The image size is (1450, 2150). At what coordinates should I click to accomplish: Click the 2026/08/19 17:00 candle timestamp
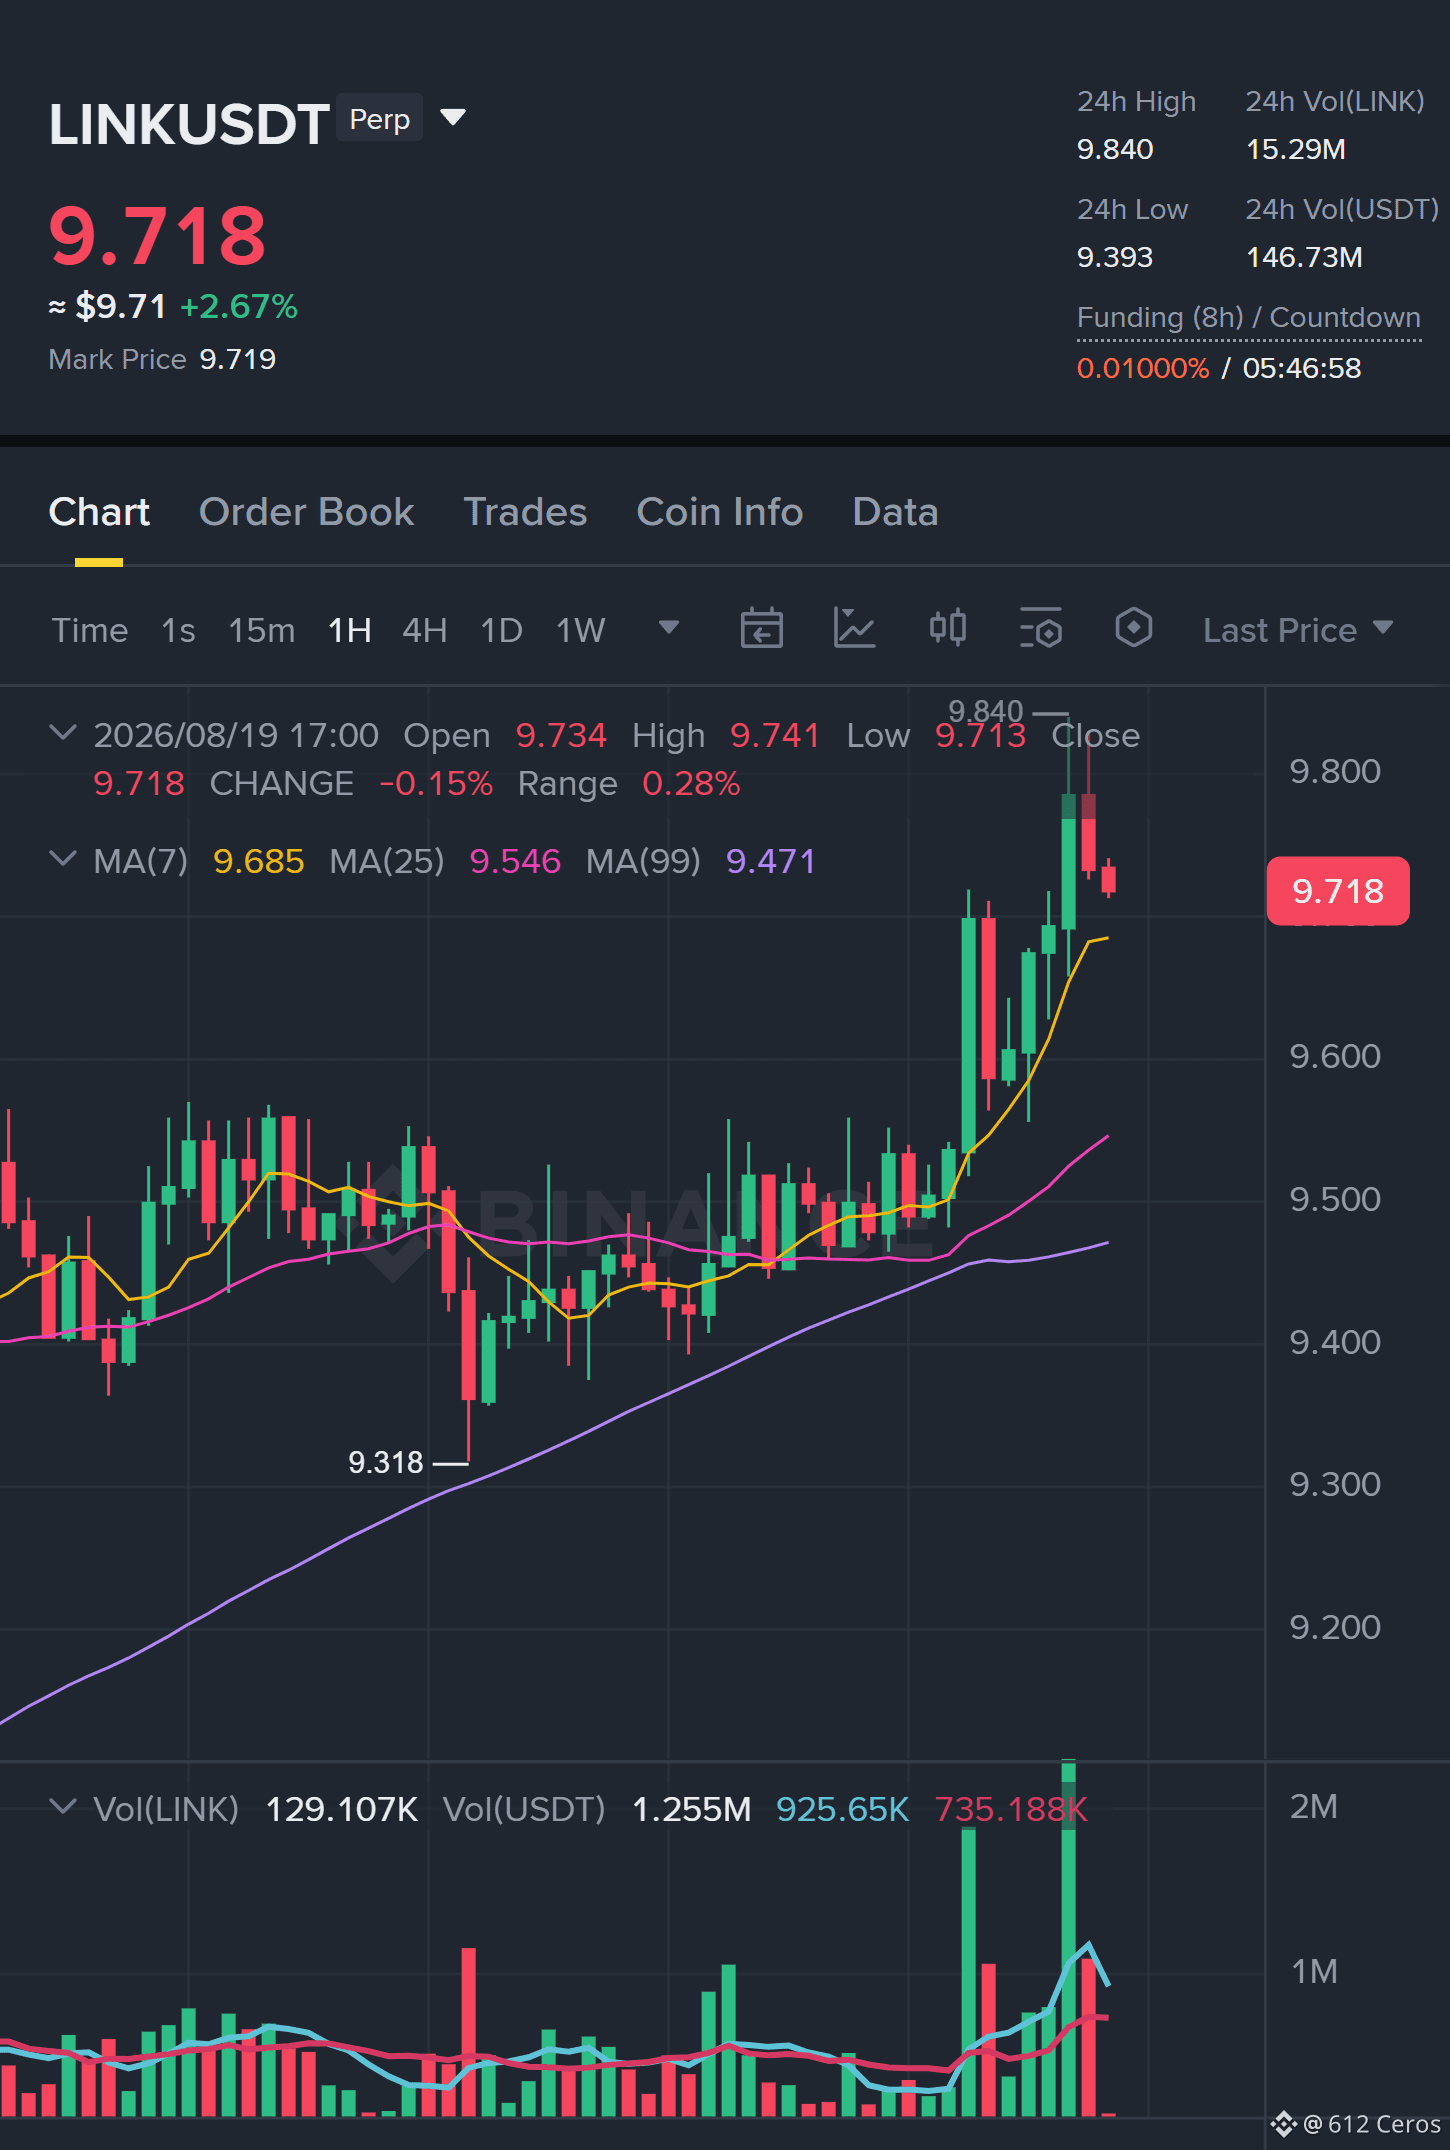point(236,735)
